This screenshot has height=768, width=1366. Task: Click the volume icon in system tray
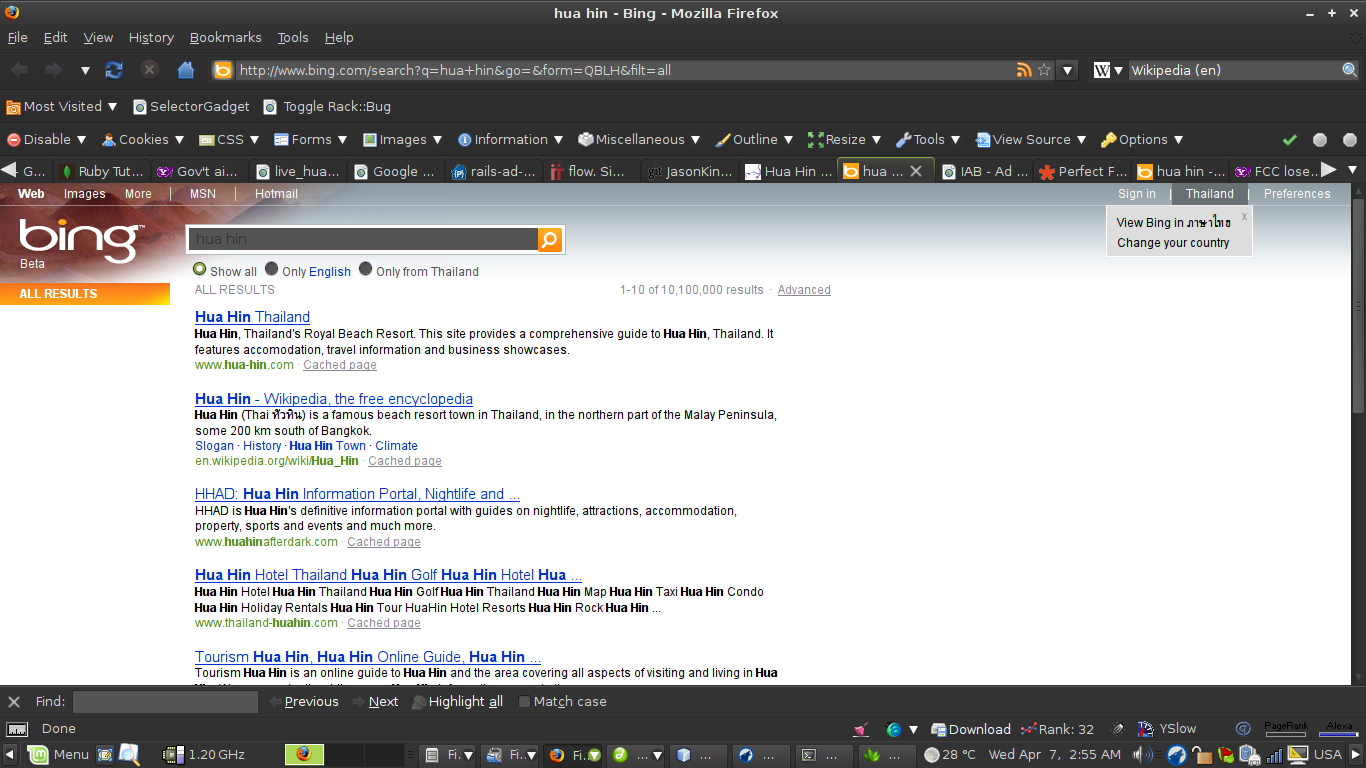1142,755
